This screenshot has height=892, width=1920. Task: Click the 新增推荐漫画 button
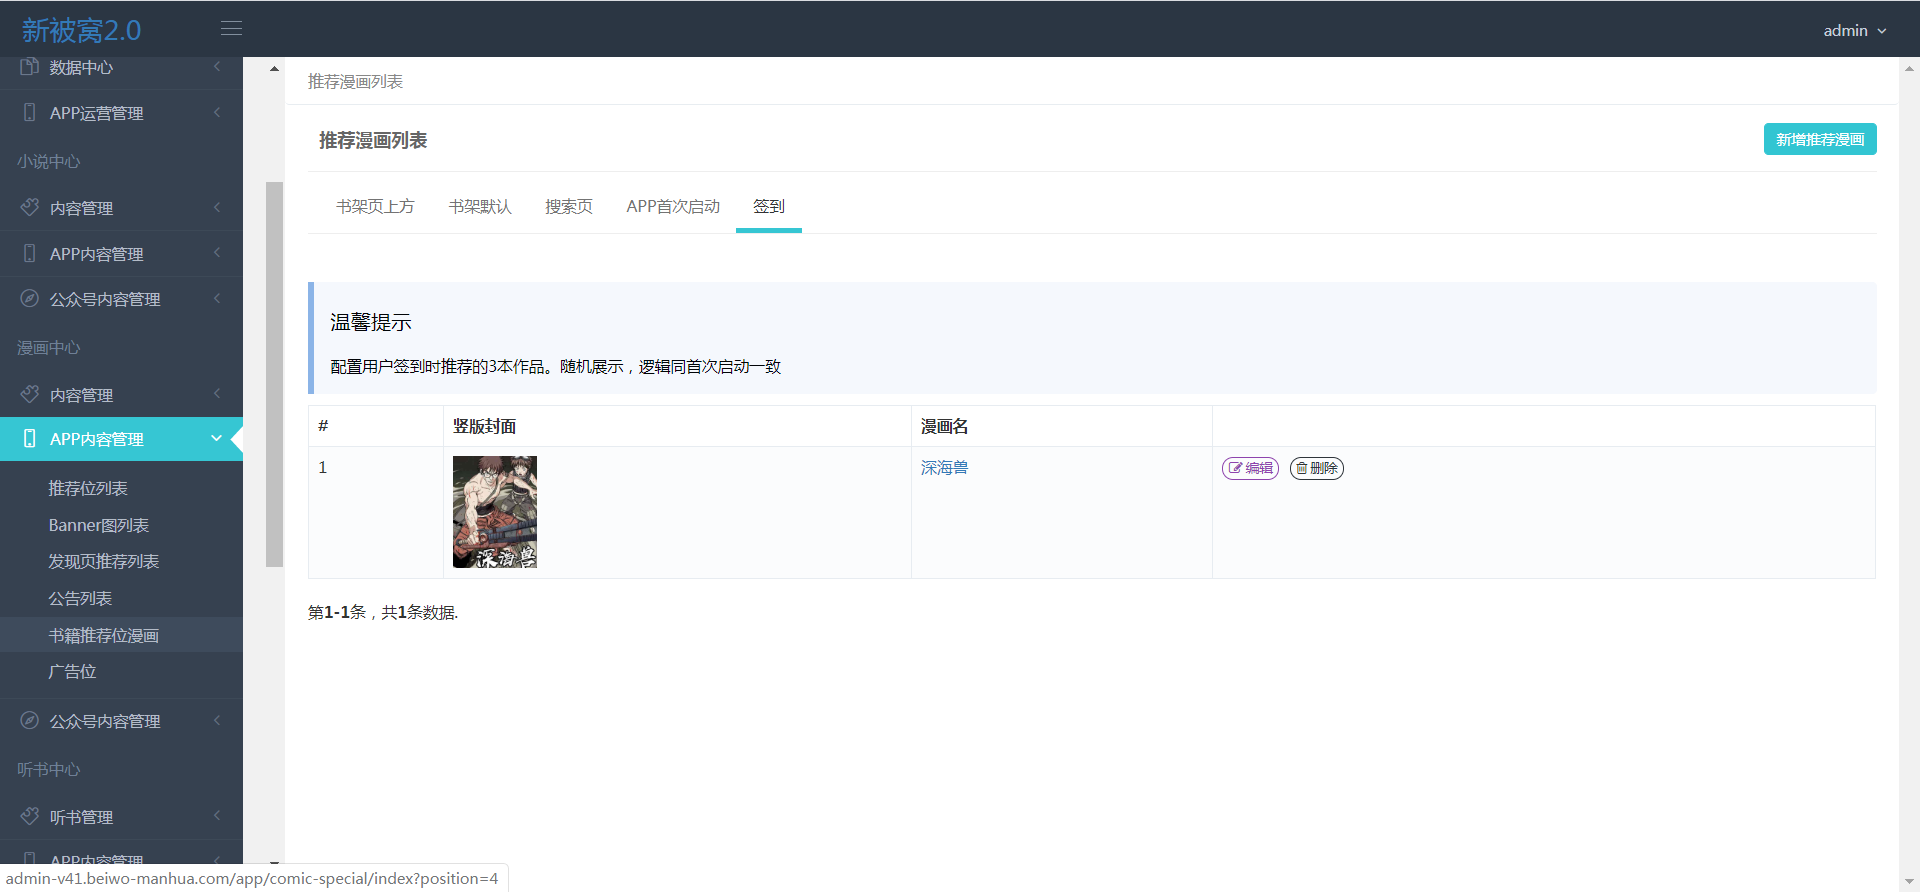pos(1819,140)
